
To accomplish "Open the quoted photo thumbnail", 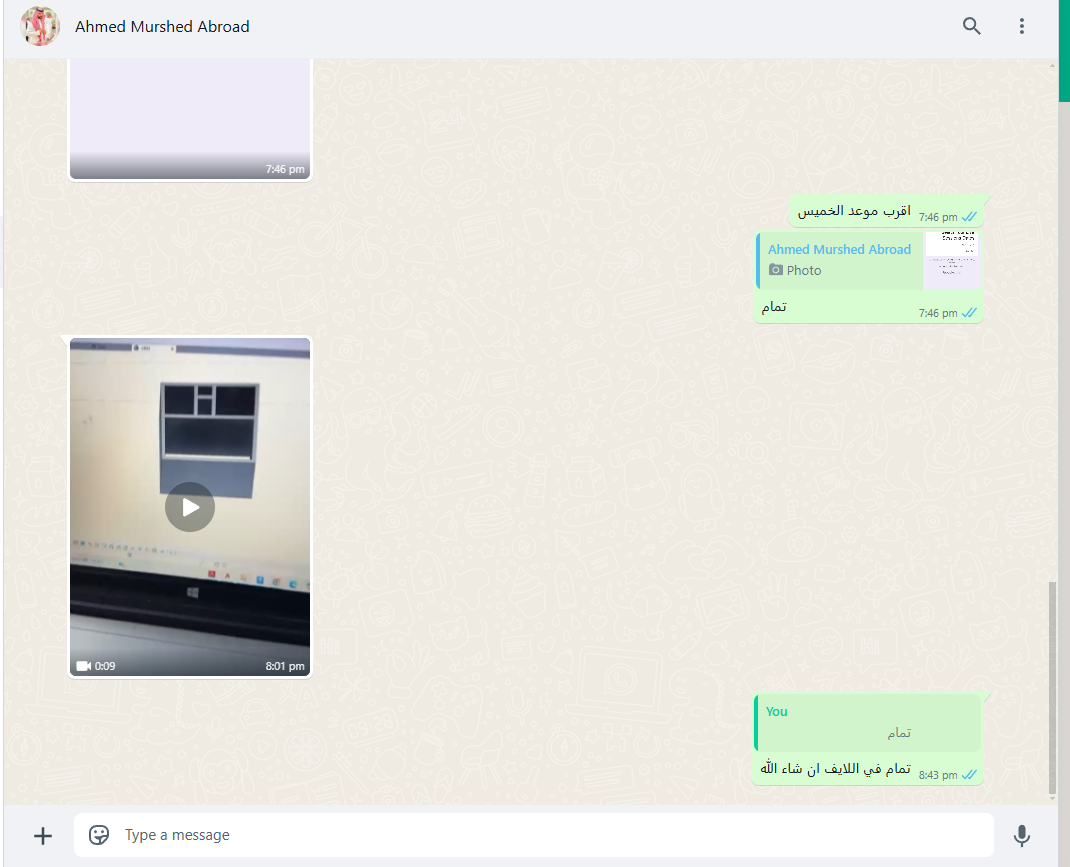I will click(x=951, y=261).
